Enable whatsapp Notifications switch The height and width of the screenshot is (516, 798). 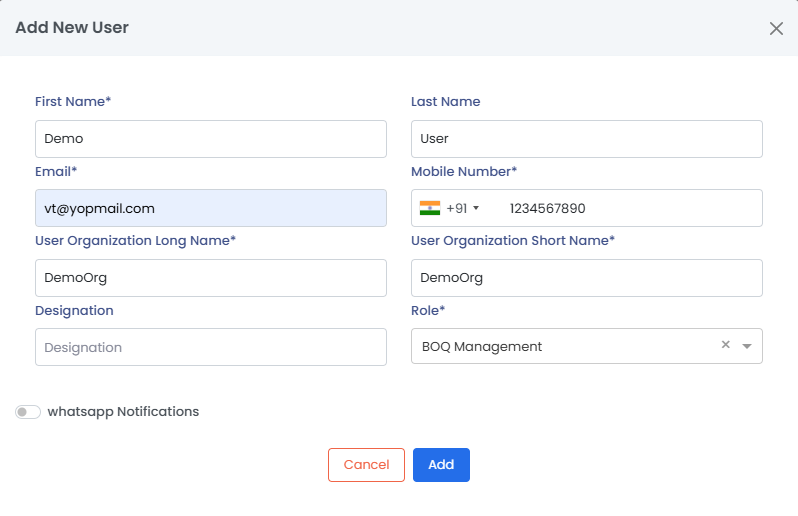(28, 412)
